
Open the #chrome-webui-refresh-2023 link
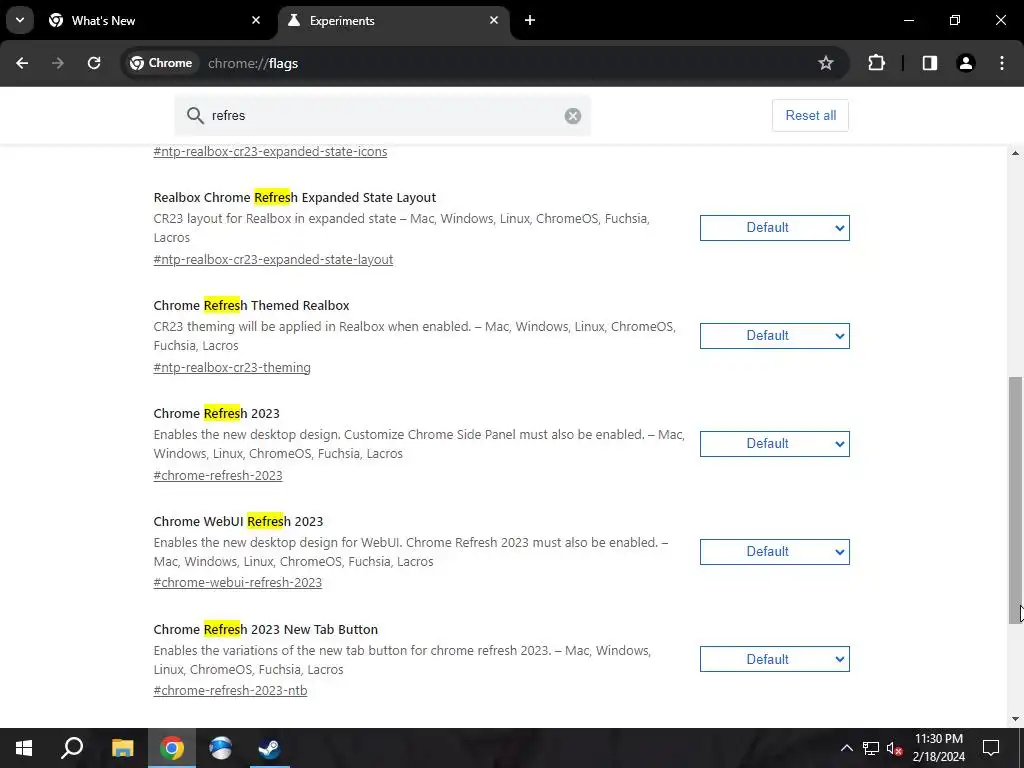click(x=238, y=583)
